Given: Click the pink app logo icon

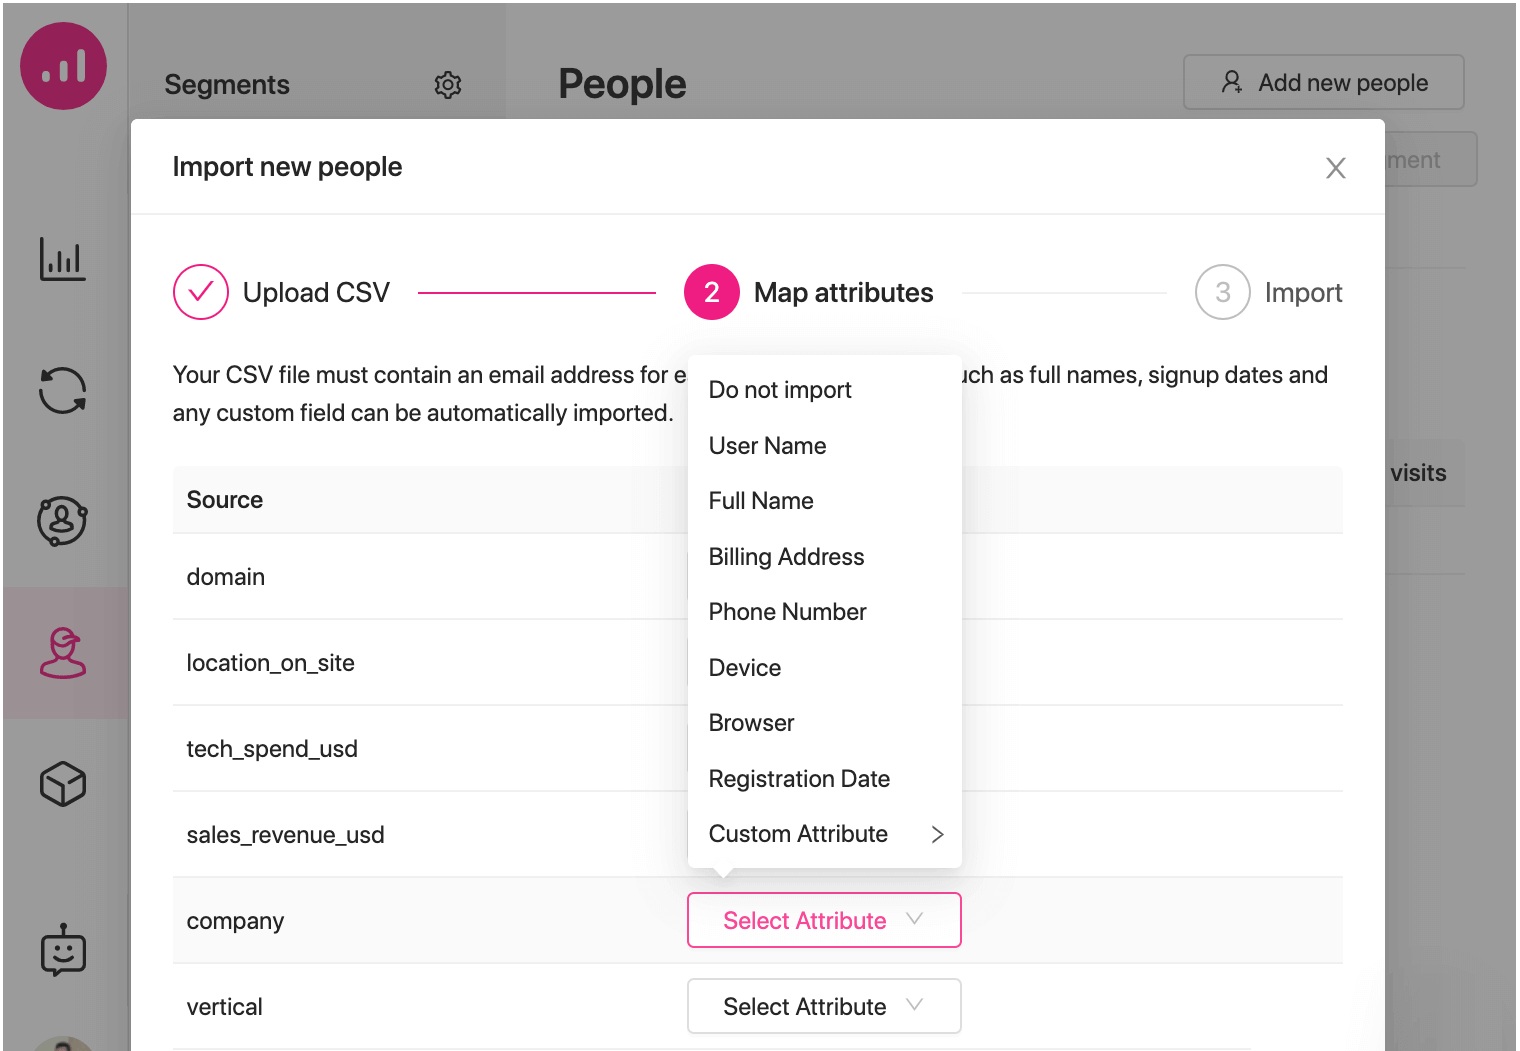Looking at the screenshot, I should click(x=64, y=66).
